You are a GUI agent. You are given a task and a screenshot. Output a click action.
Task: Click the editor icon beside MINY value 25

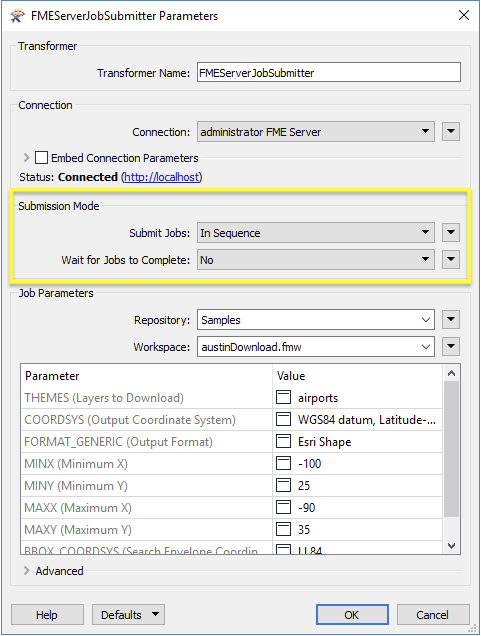point(283,485)
